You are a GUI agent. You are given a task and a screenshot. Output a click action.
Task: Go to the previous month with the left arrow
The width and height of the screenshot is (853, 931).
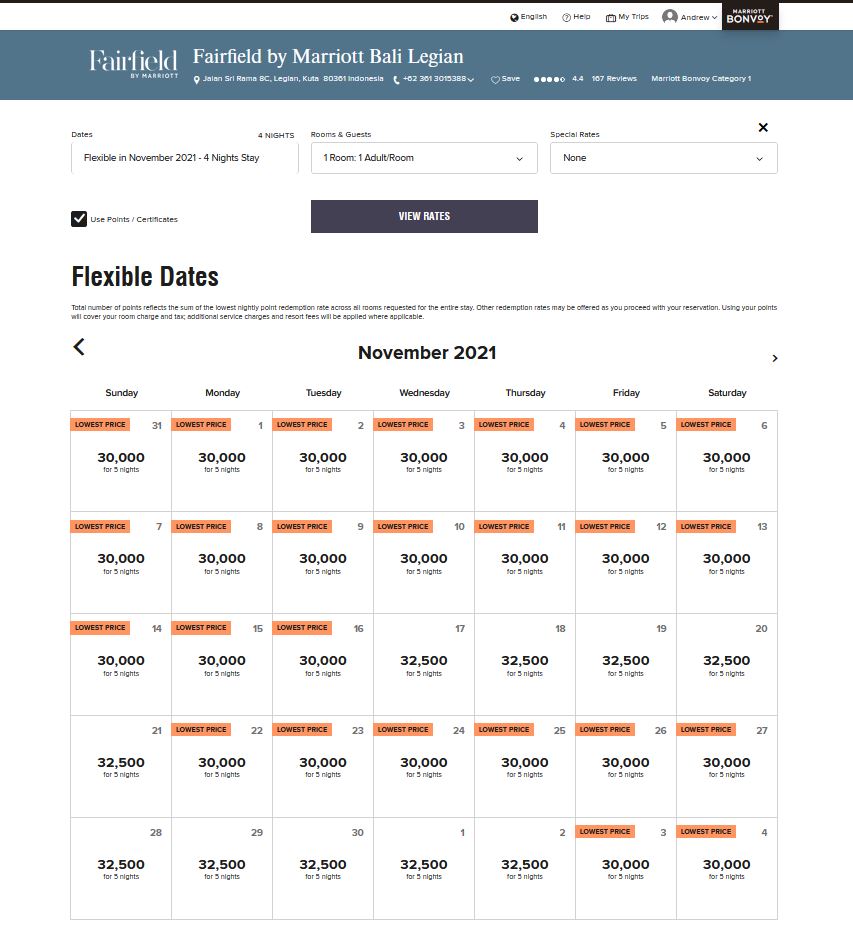point(79,347)
